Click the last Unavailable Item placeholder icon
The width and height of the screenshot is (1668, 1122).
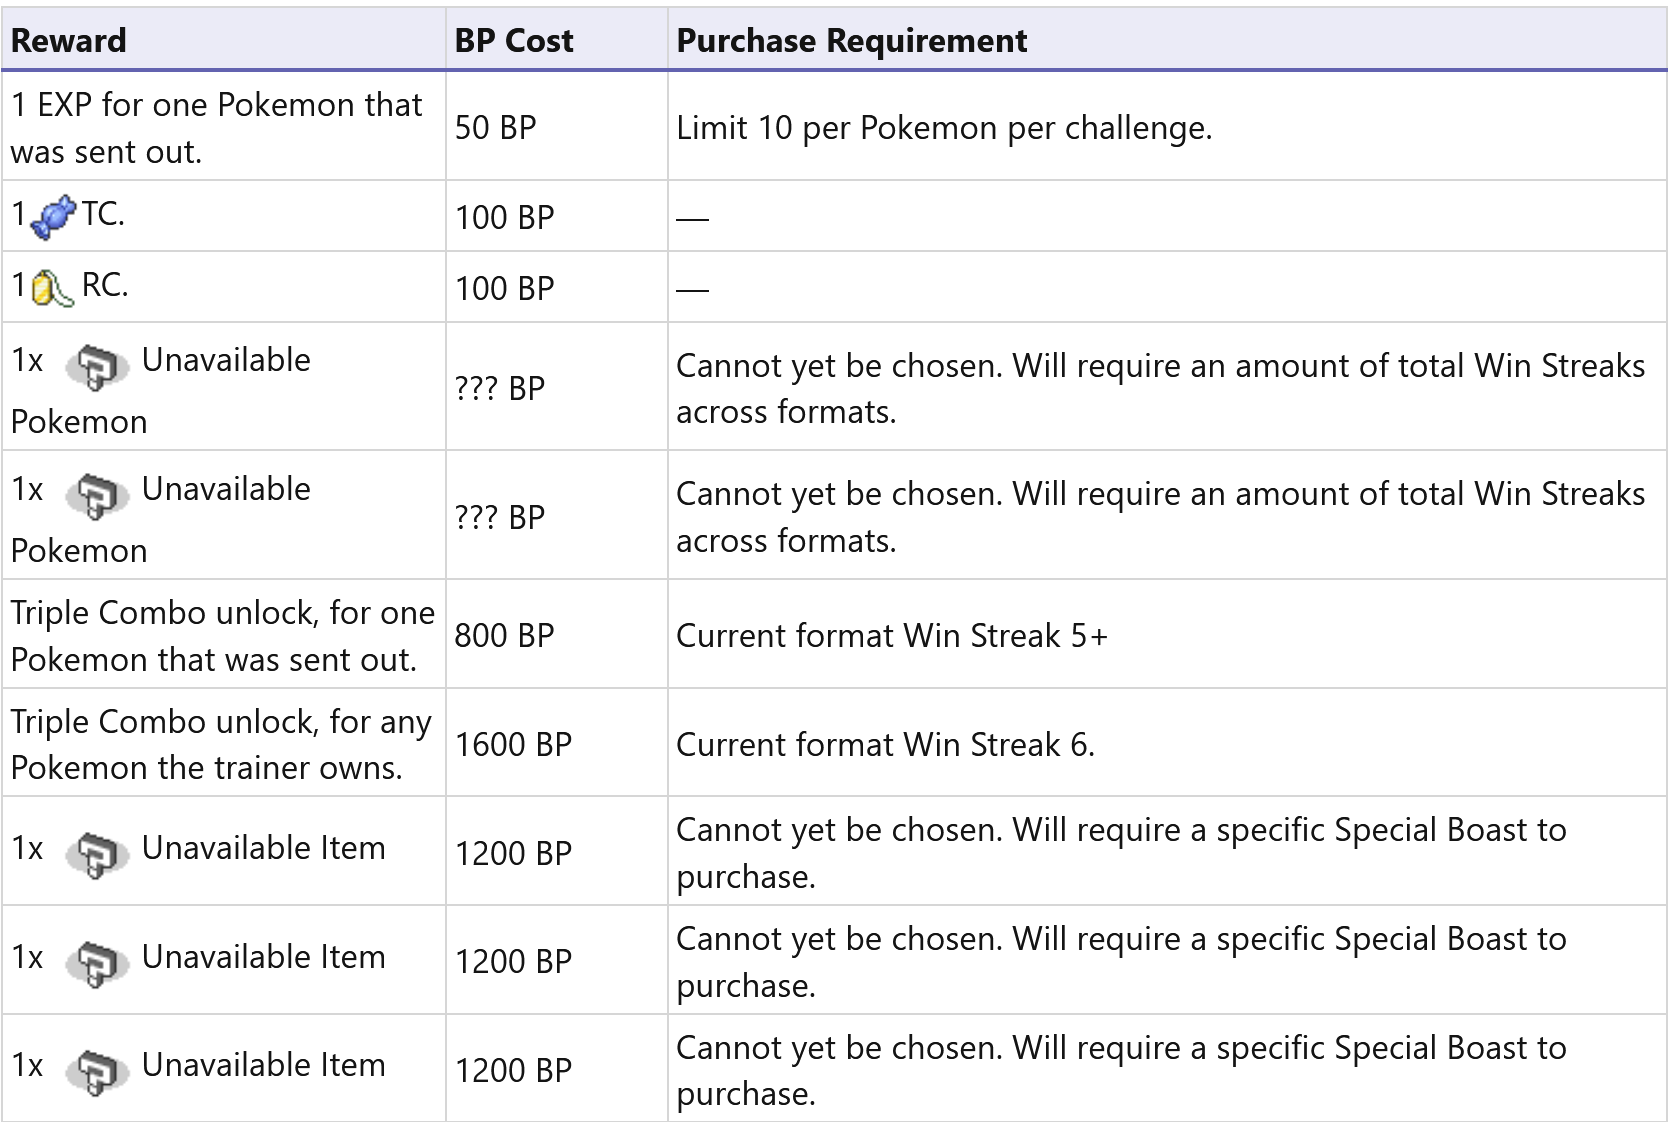[x=96, y=1071]
